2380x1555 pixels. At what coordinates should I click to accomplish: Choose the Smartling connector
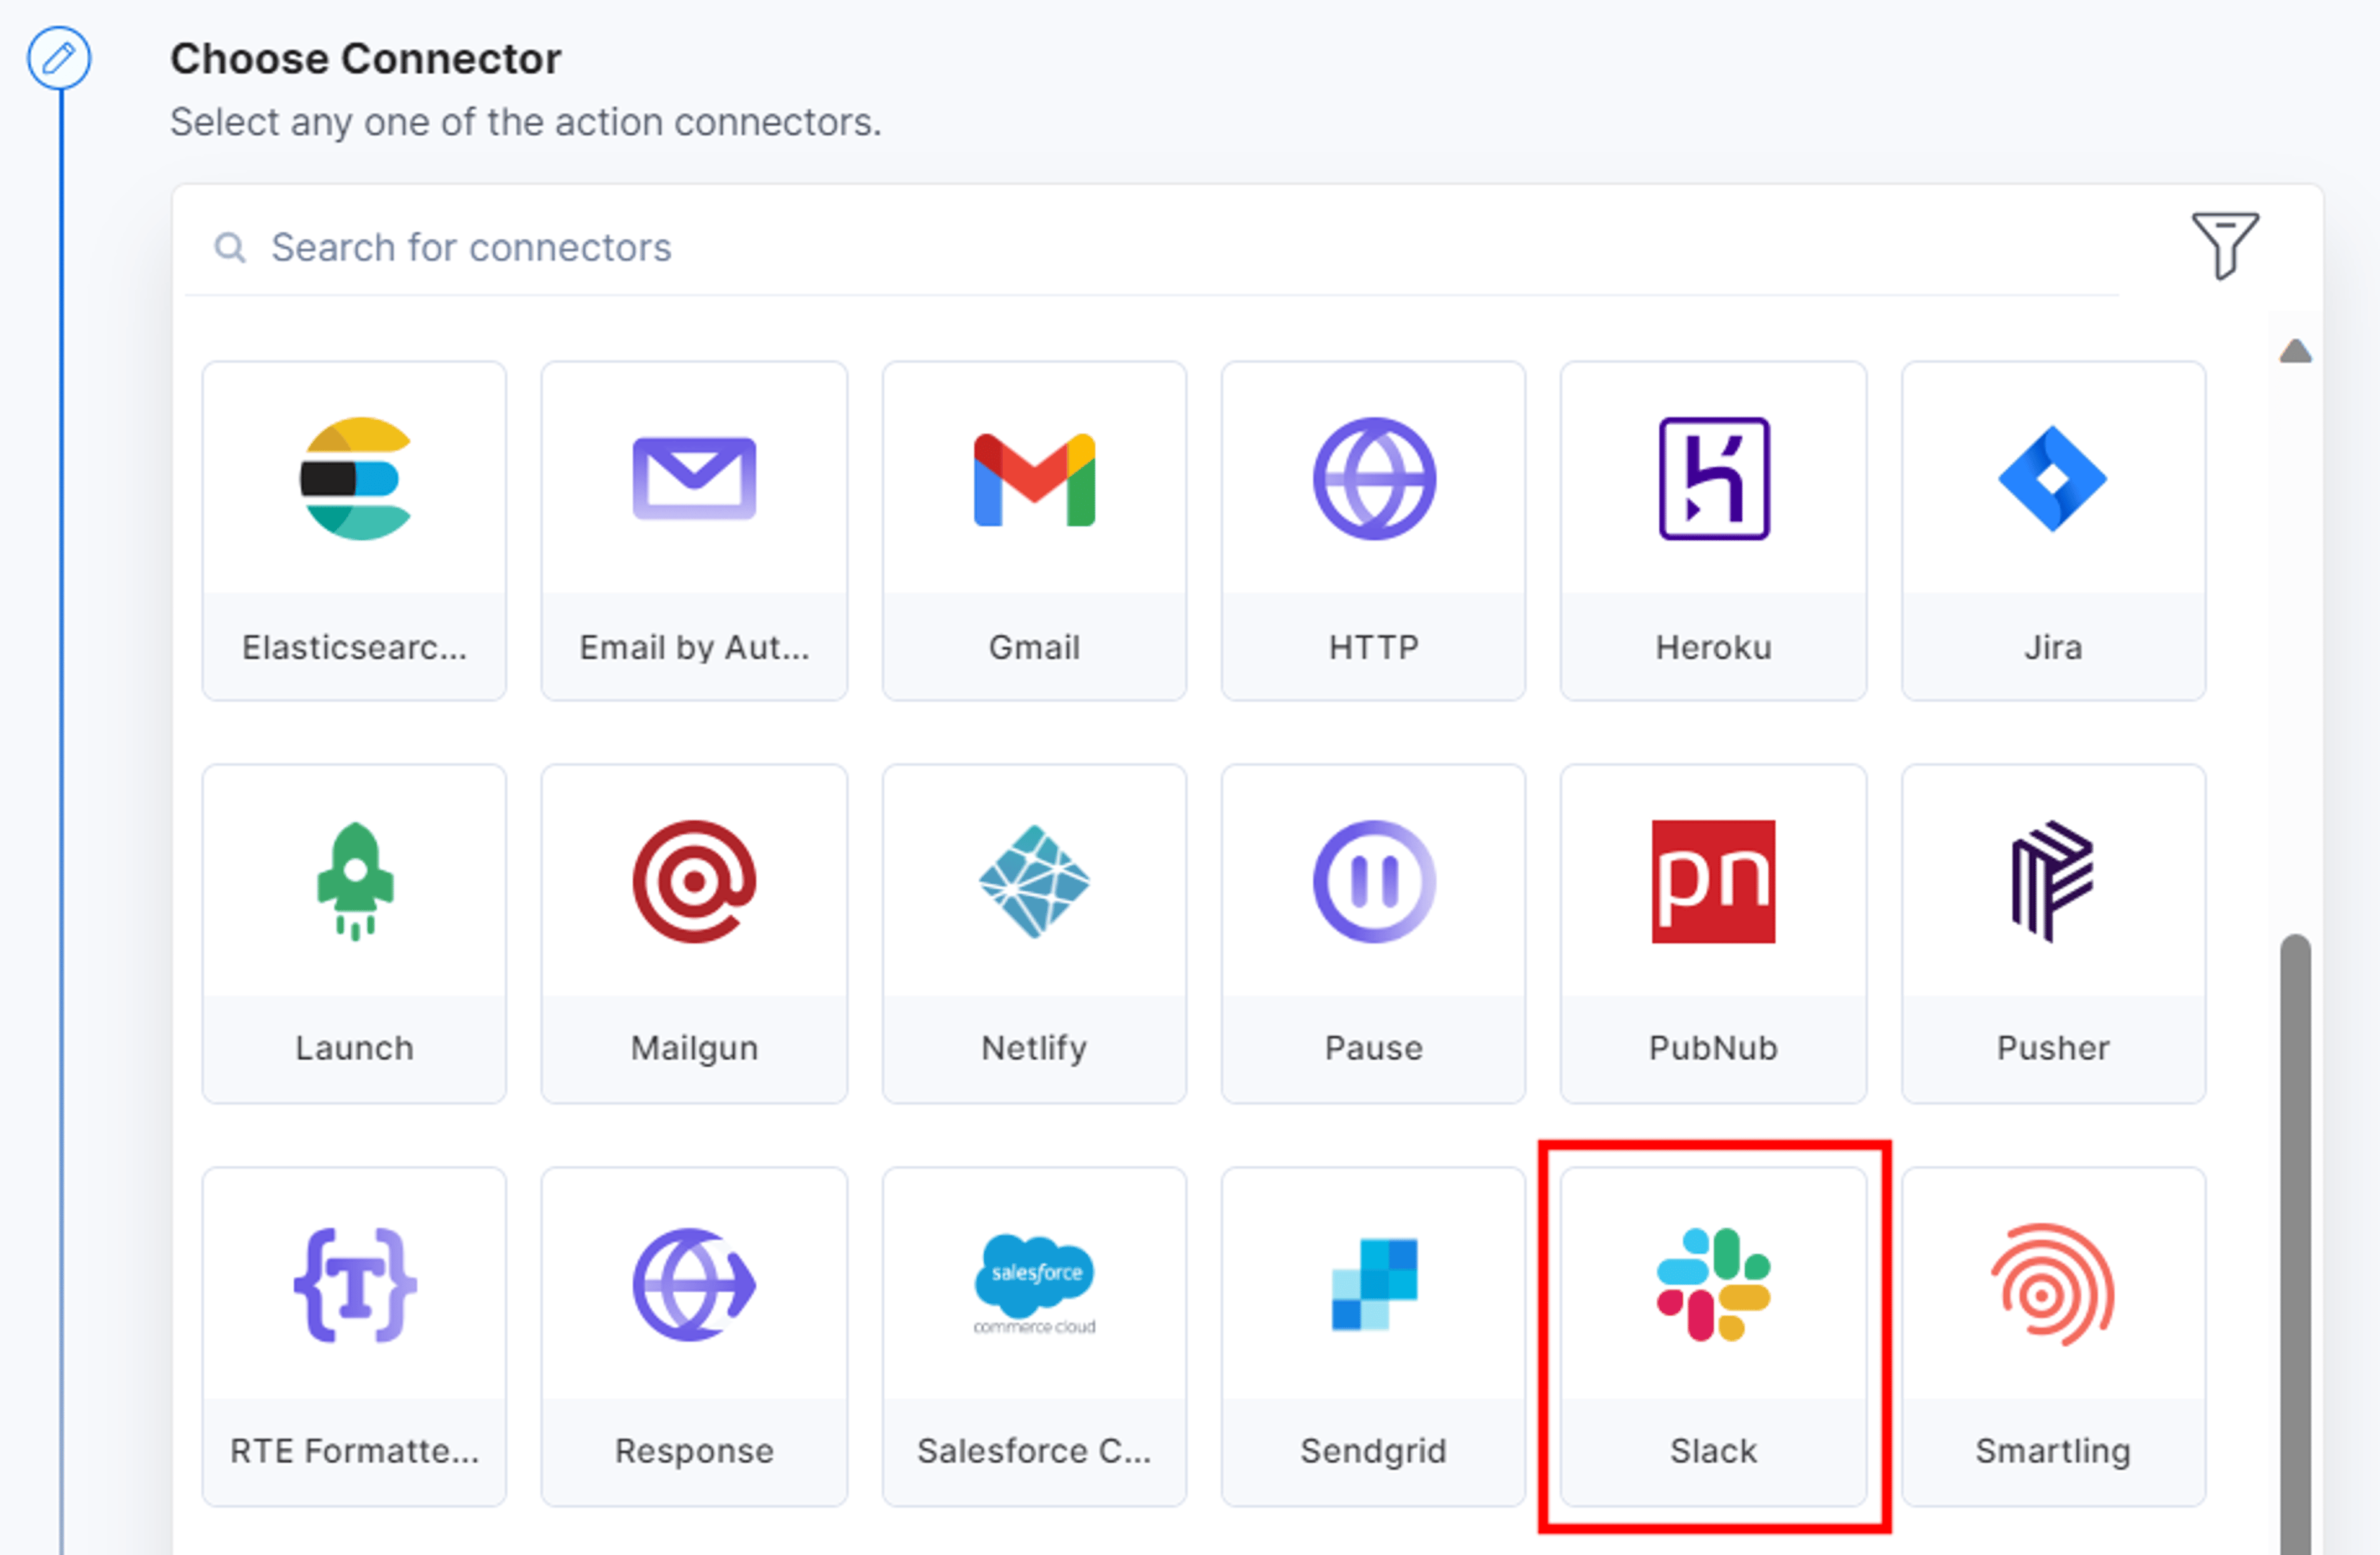[2053, 1337]
